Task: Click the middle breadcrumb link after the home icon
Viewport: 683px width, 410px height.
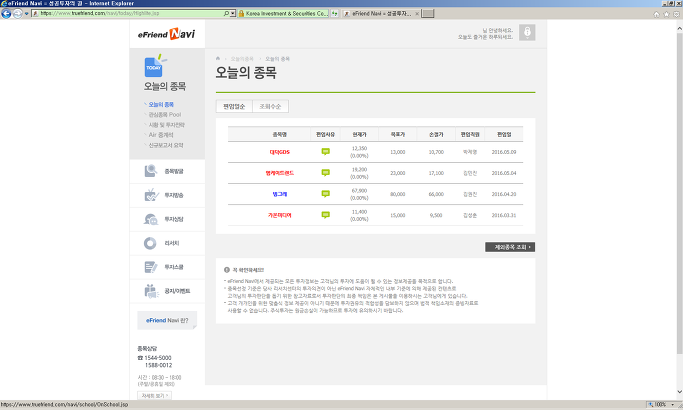Action: pos(242,59)
